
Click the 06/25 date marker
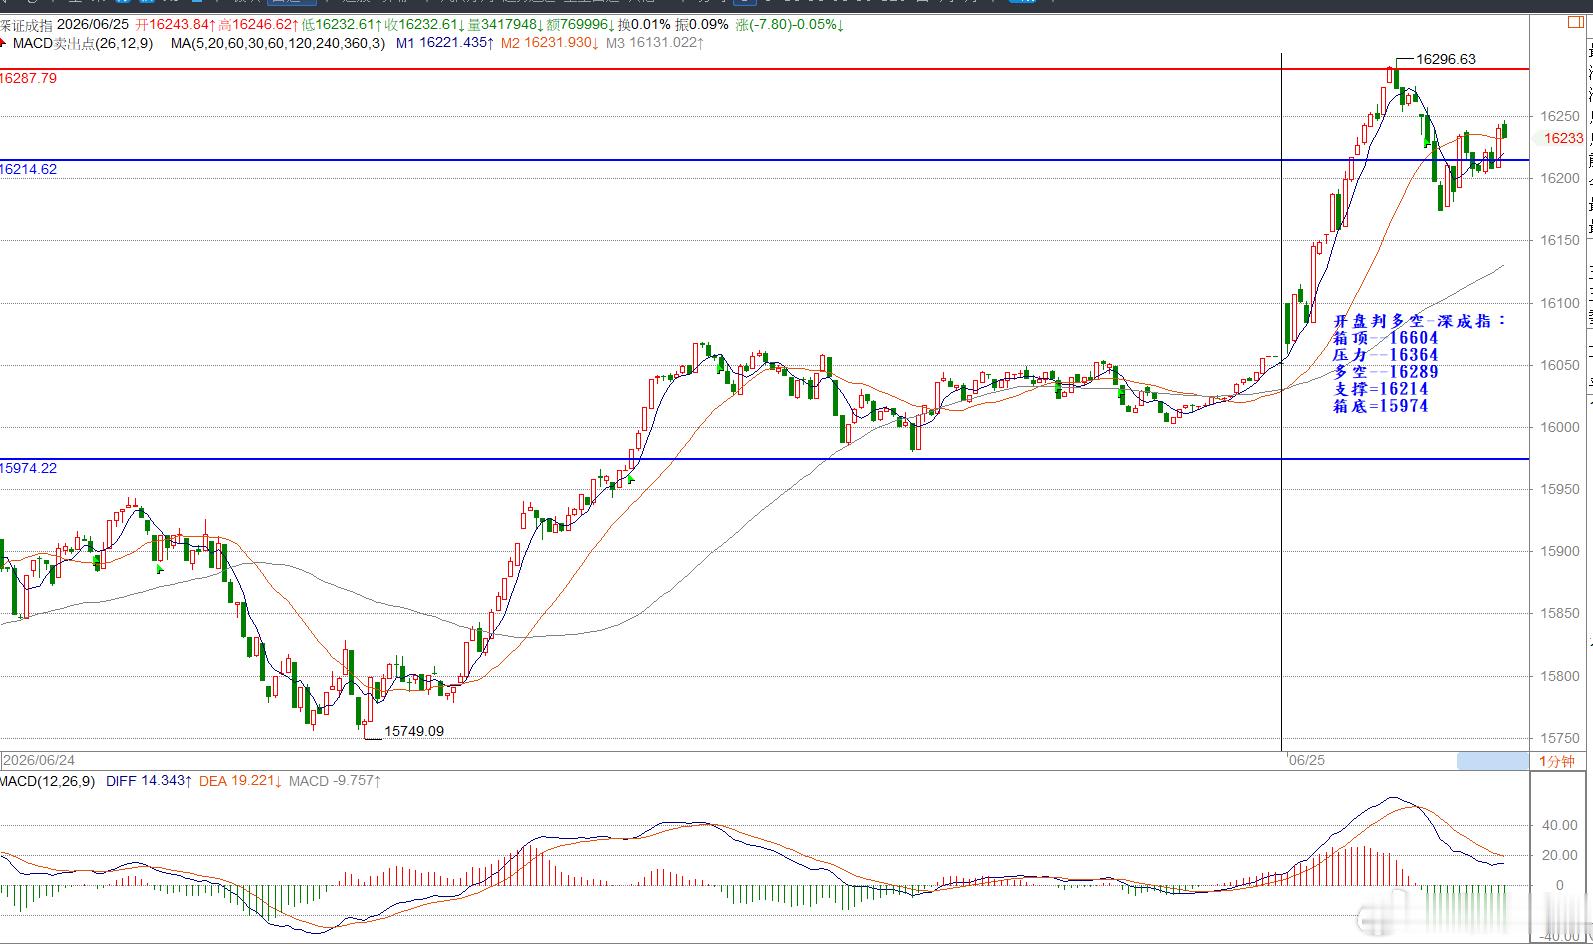[x=1307, y=761]
